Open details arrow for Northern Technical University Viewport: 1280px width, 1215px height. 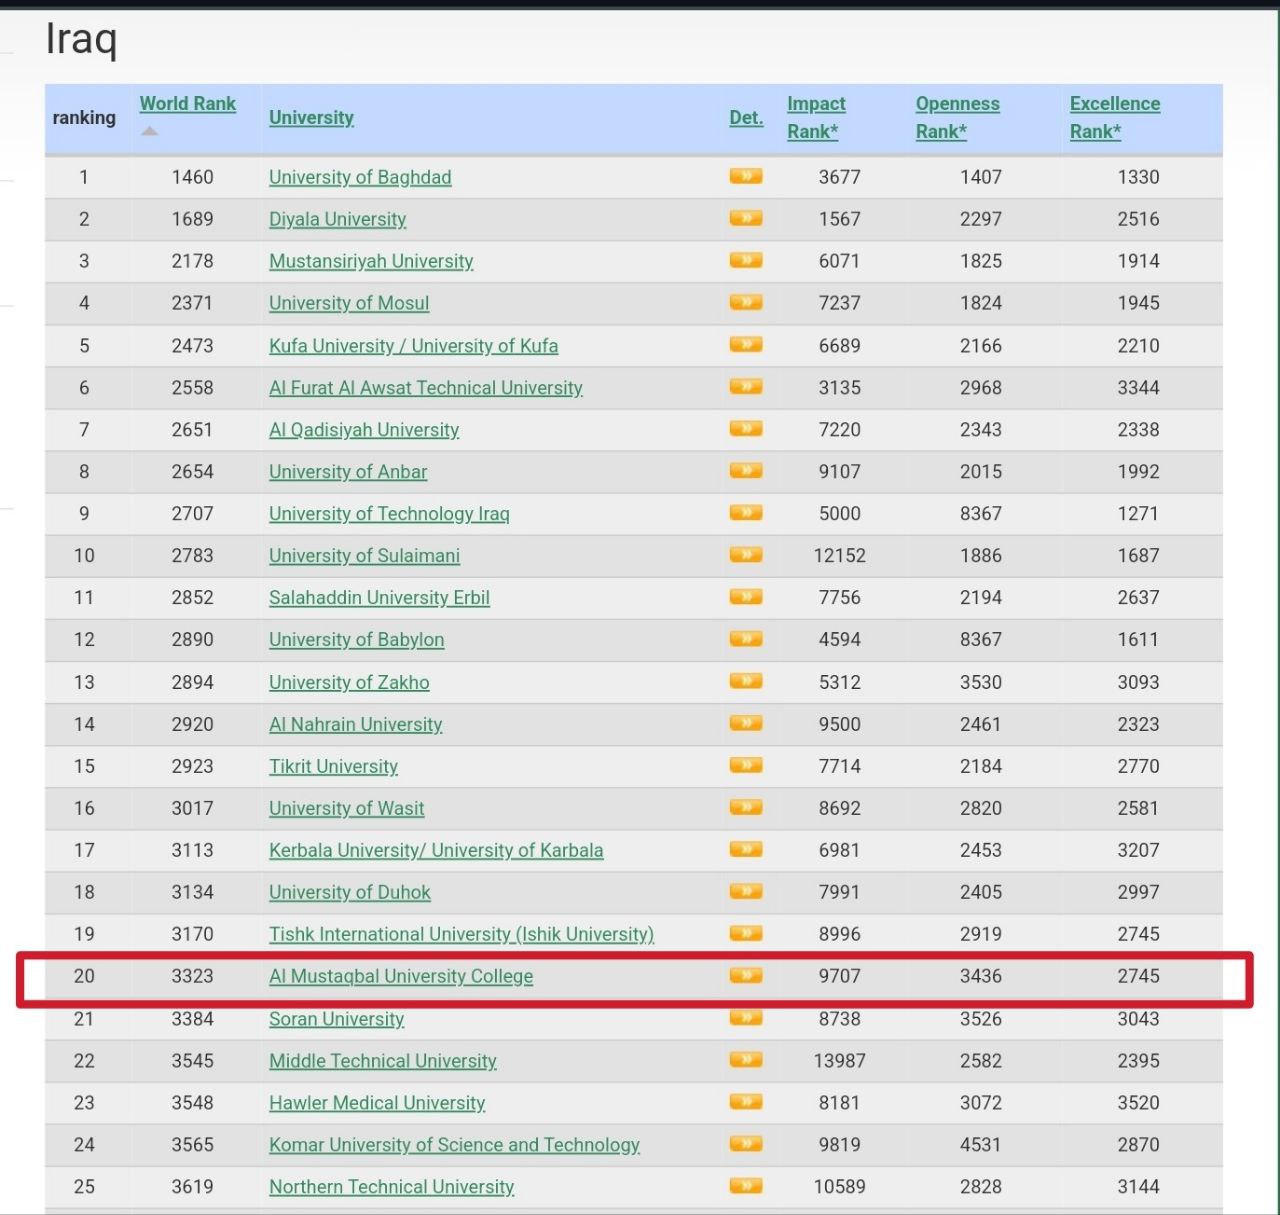(745, 1186)
